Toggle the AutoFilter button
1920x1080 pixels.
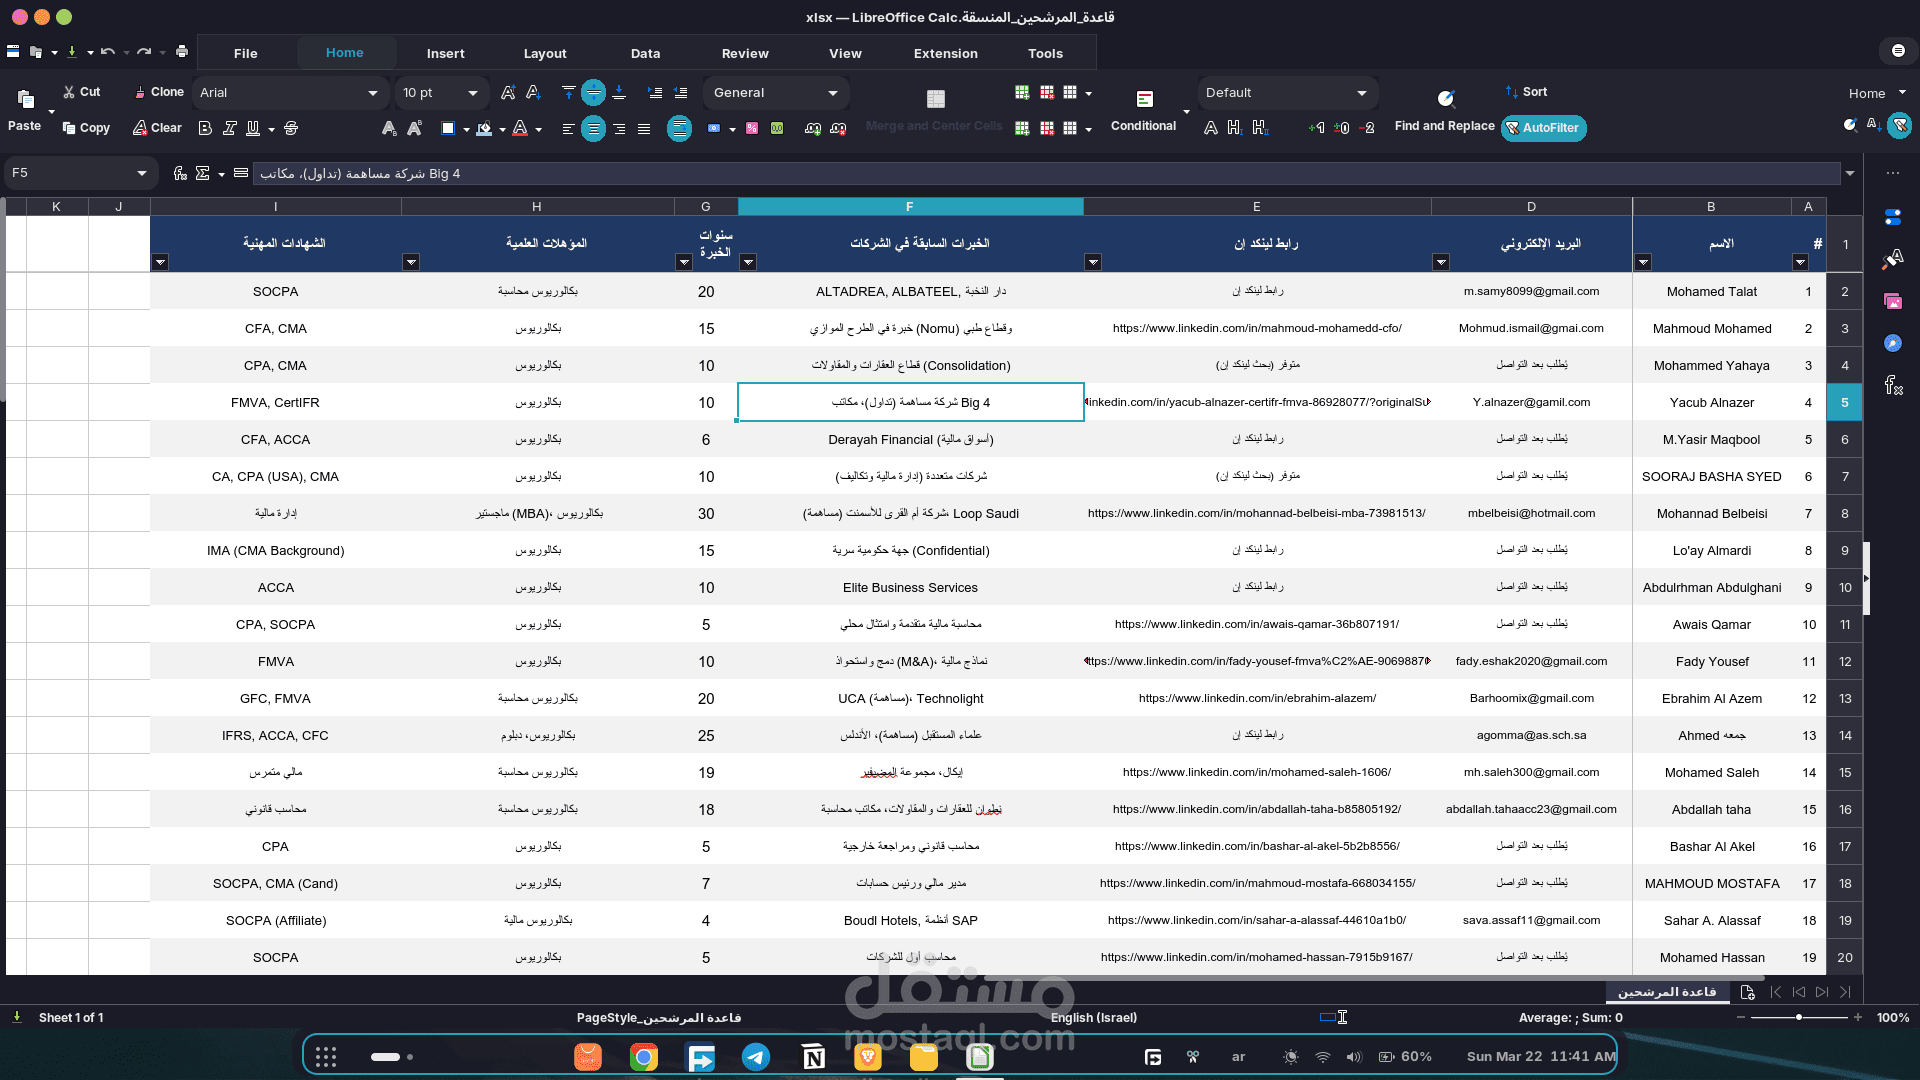click(1543, 128)
